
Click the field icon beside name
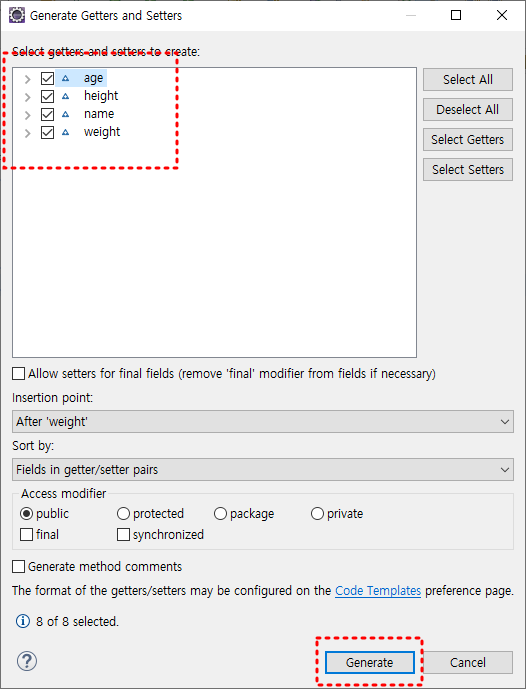pyautogui.click(x=65, y=114)
